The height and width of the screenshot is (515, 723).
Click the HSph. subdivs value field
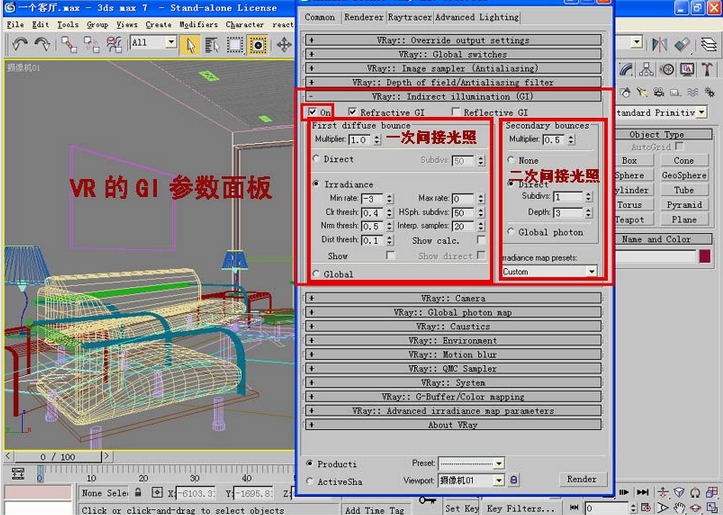[463, 213]
